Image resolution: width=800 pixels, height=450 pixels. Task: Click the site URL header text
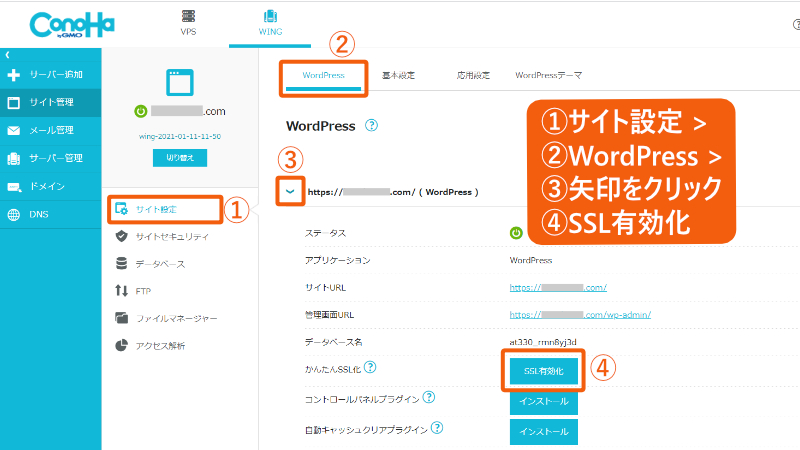(393, 192)
